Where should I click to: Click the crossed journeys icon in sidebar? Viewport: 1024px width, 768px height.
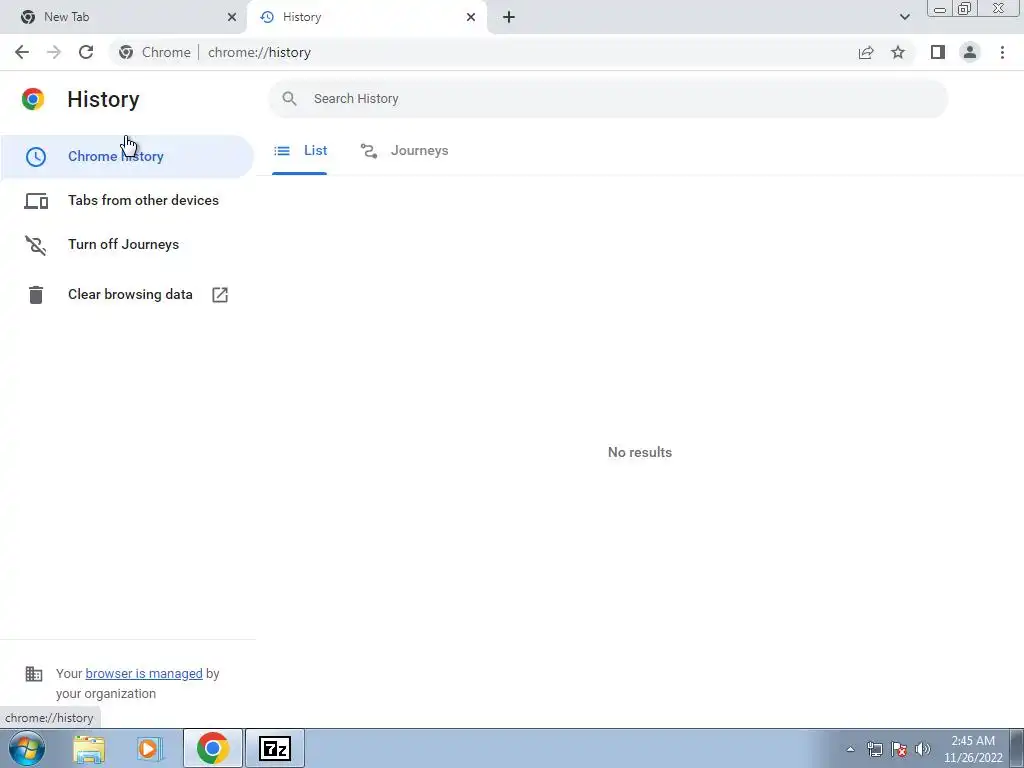coord(36,245)
